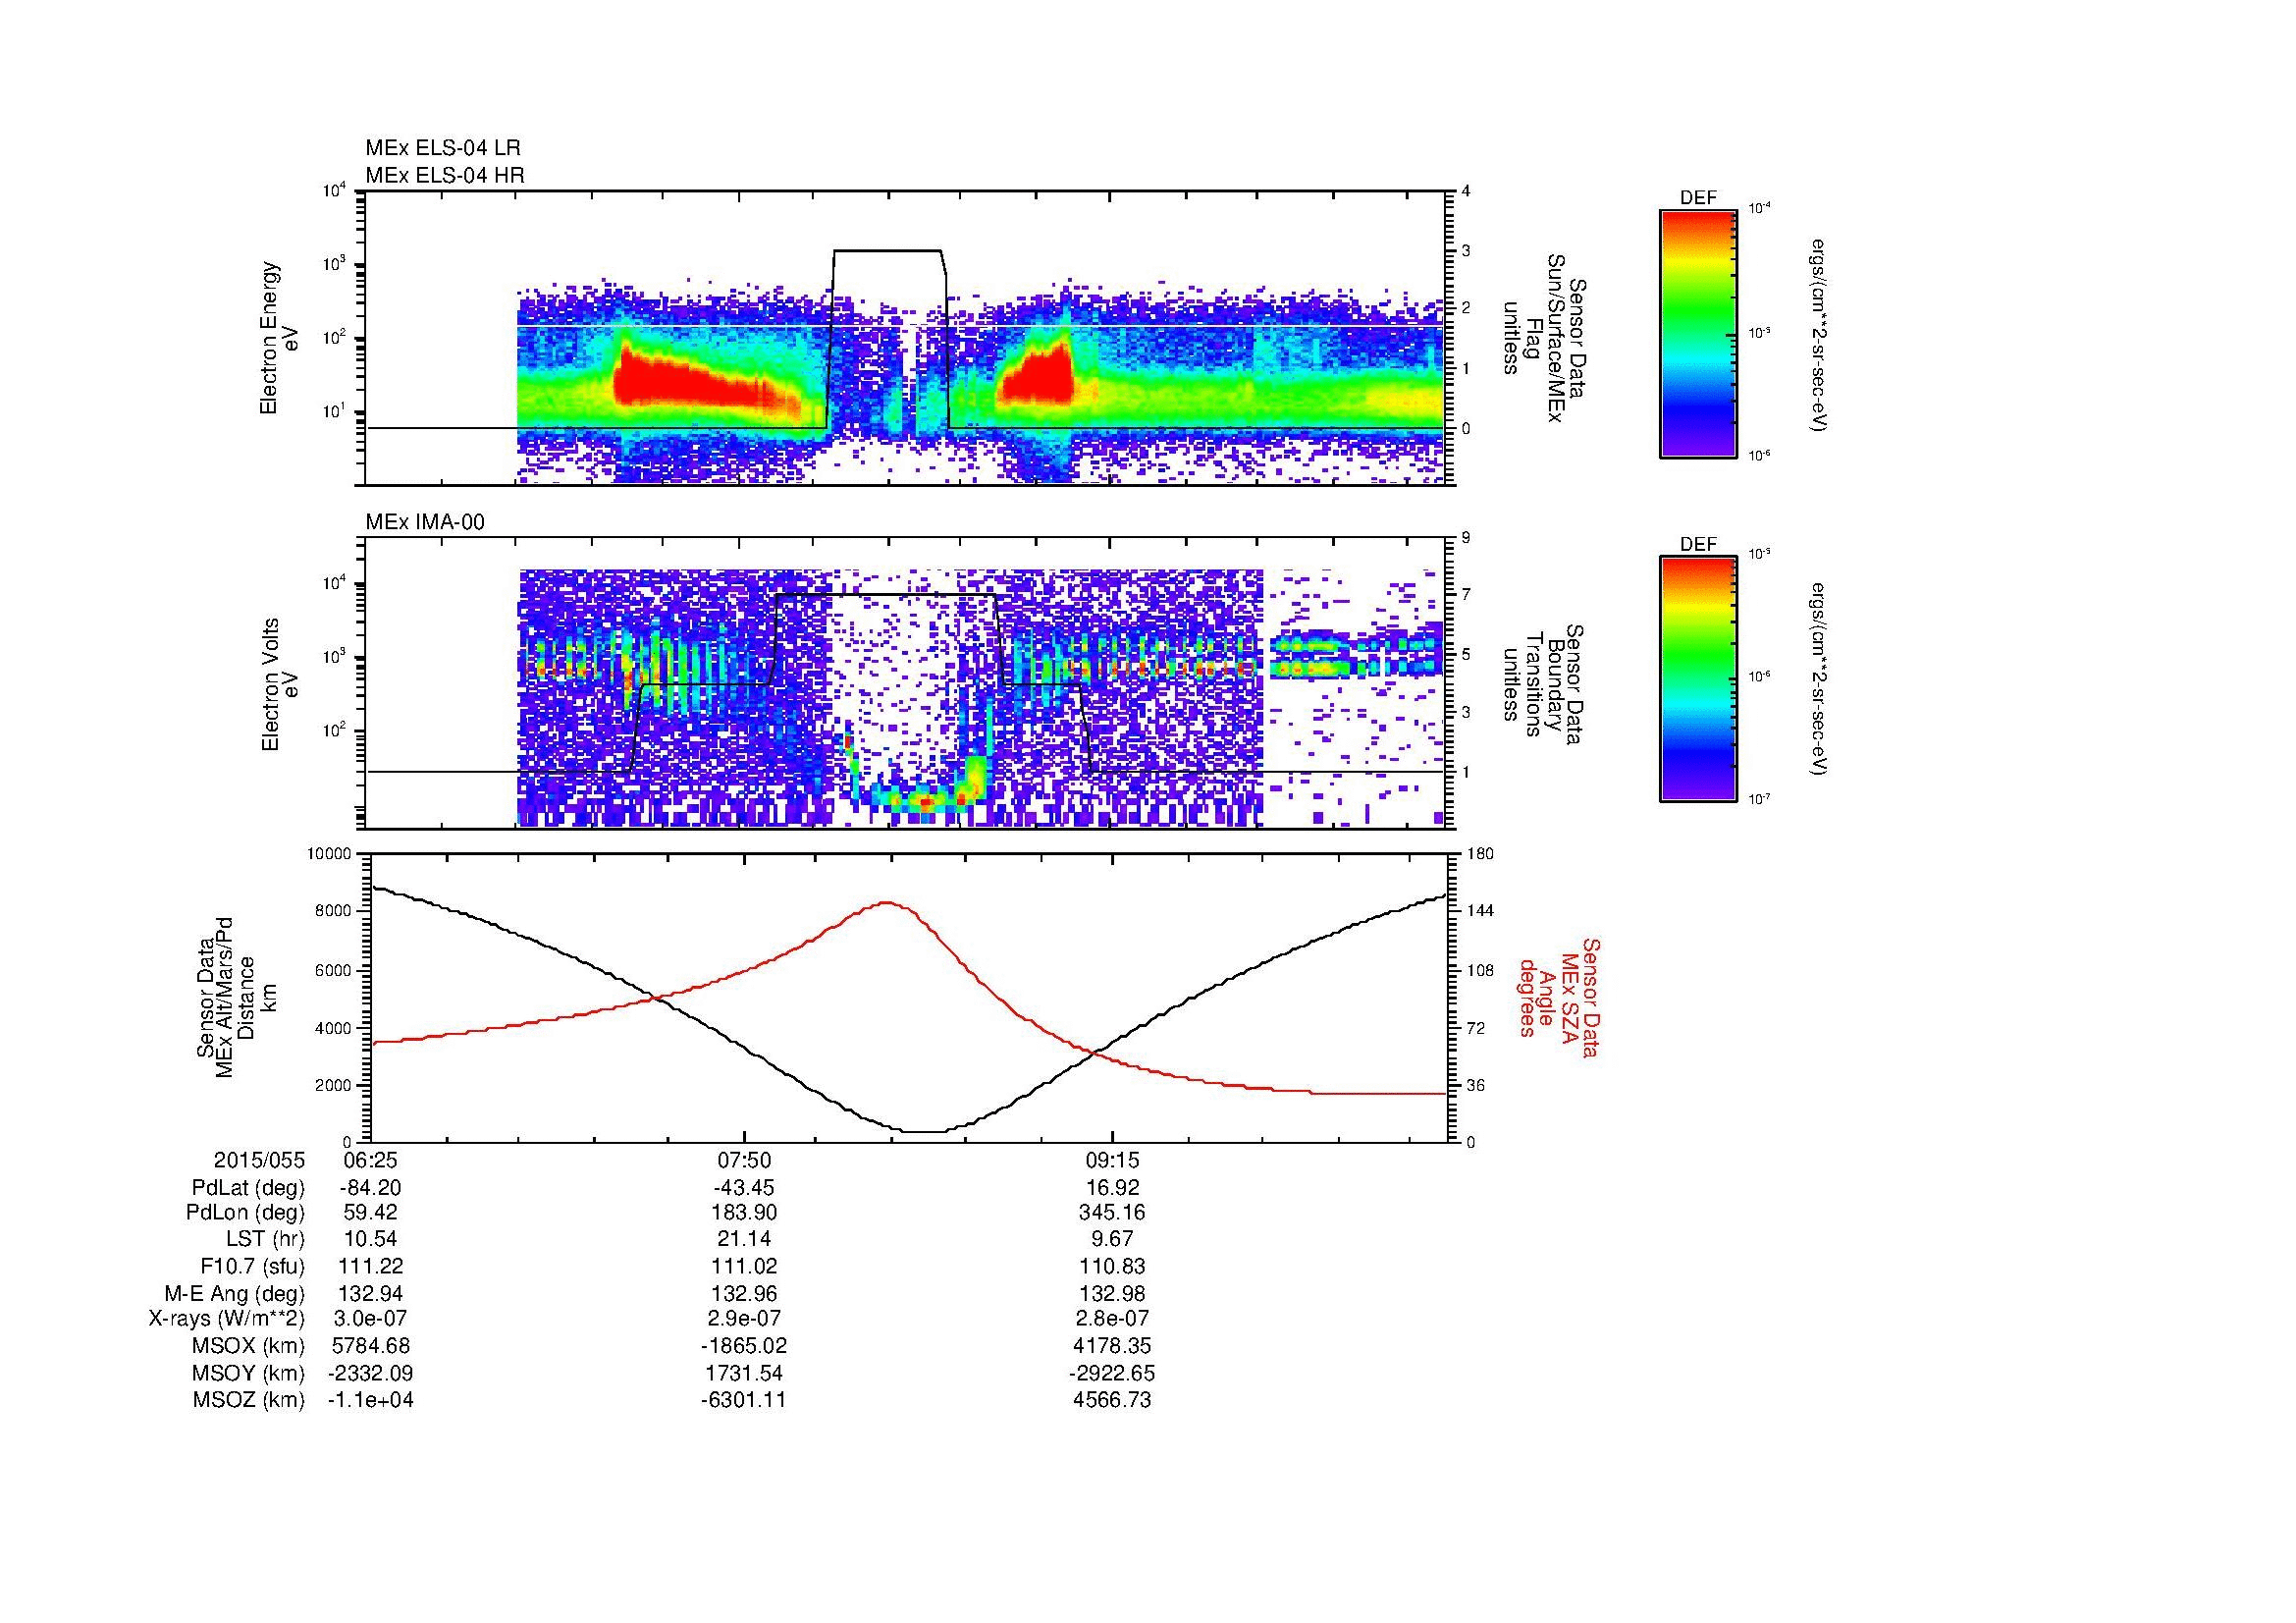
Task: Click the MSOX value '4178.35'
Action: click(x=1112, y=1346)
